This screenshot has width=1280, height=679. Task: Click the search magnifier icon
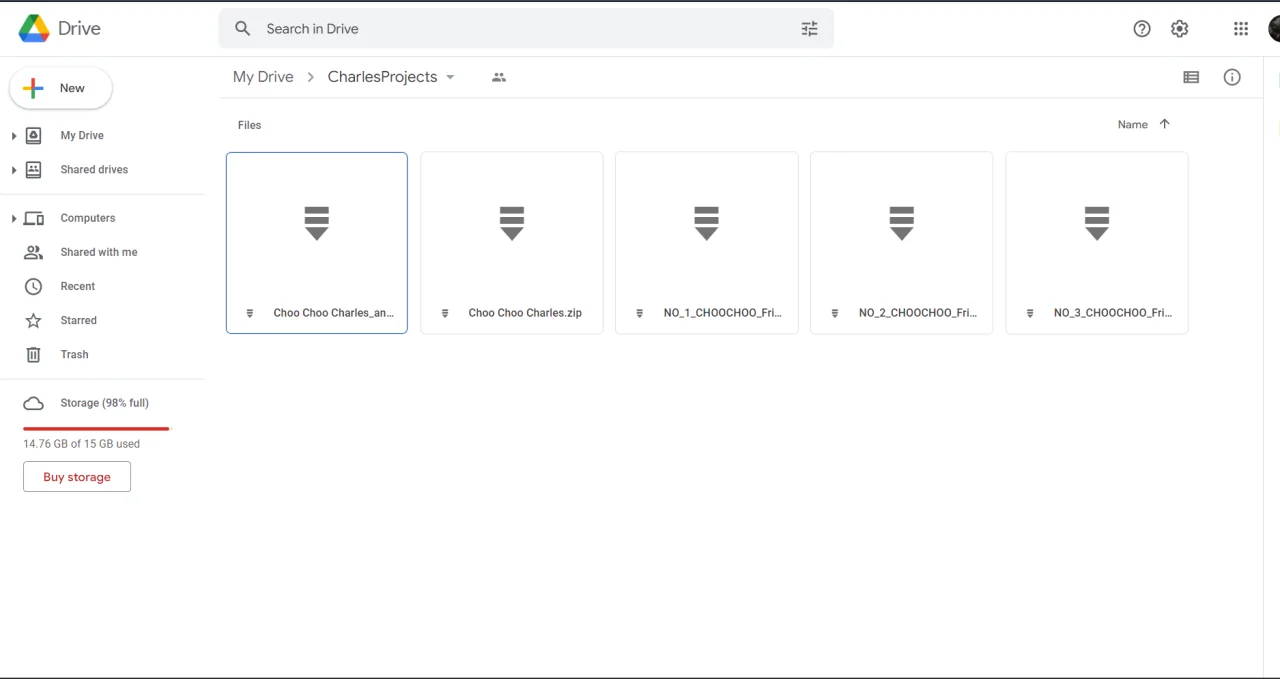click(242, 29)
